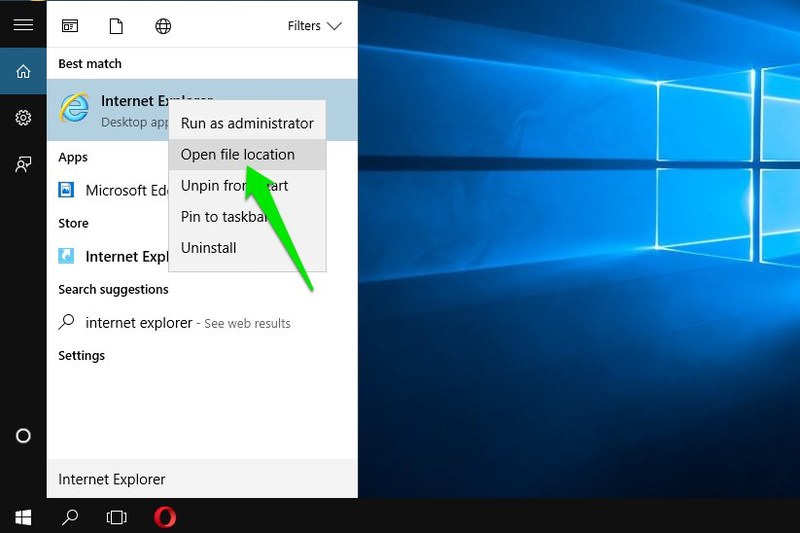This screenshot has width=800, height=533.
Task: Filter results by Documents icon
Action: [x=116, y=26]
